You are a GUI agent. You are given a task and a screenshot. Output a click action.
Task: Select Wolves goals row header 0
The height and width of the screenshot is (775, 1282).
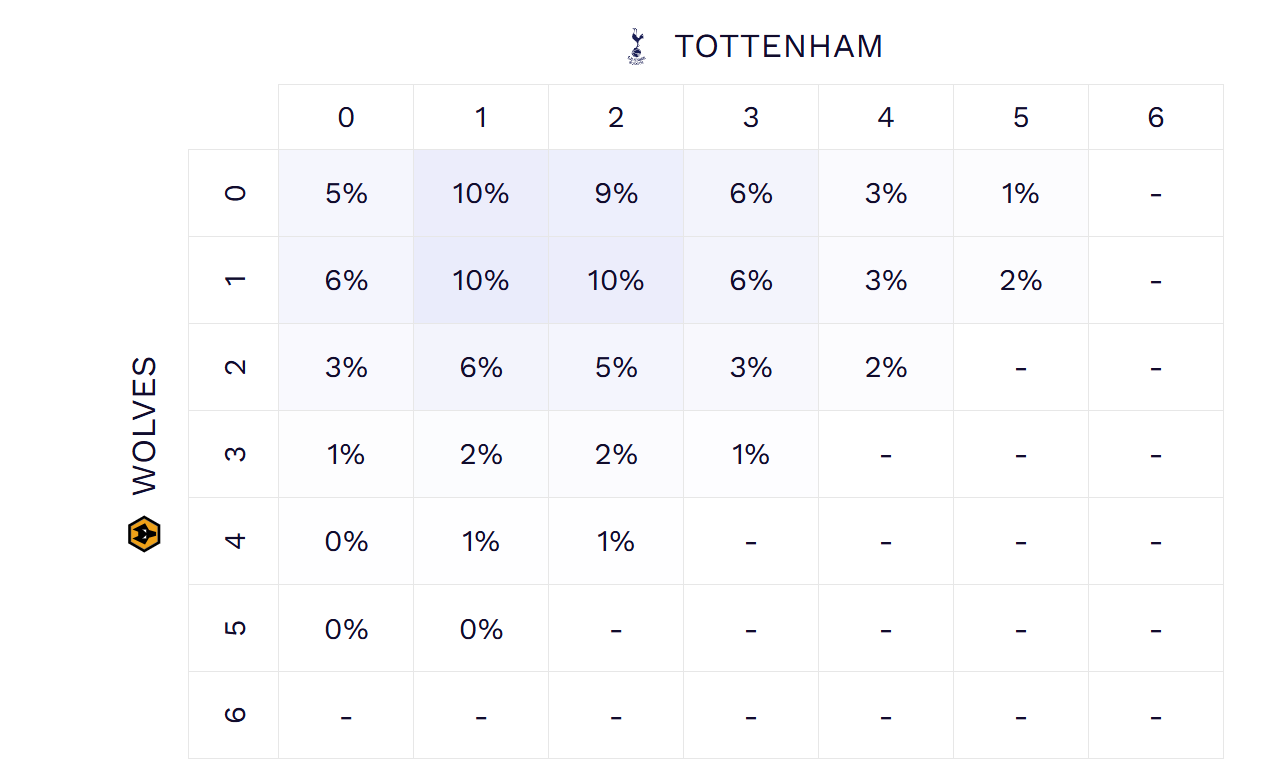tap(234, 193)
